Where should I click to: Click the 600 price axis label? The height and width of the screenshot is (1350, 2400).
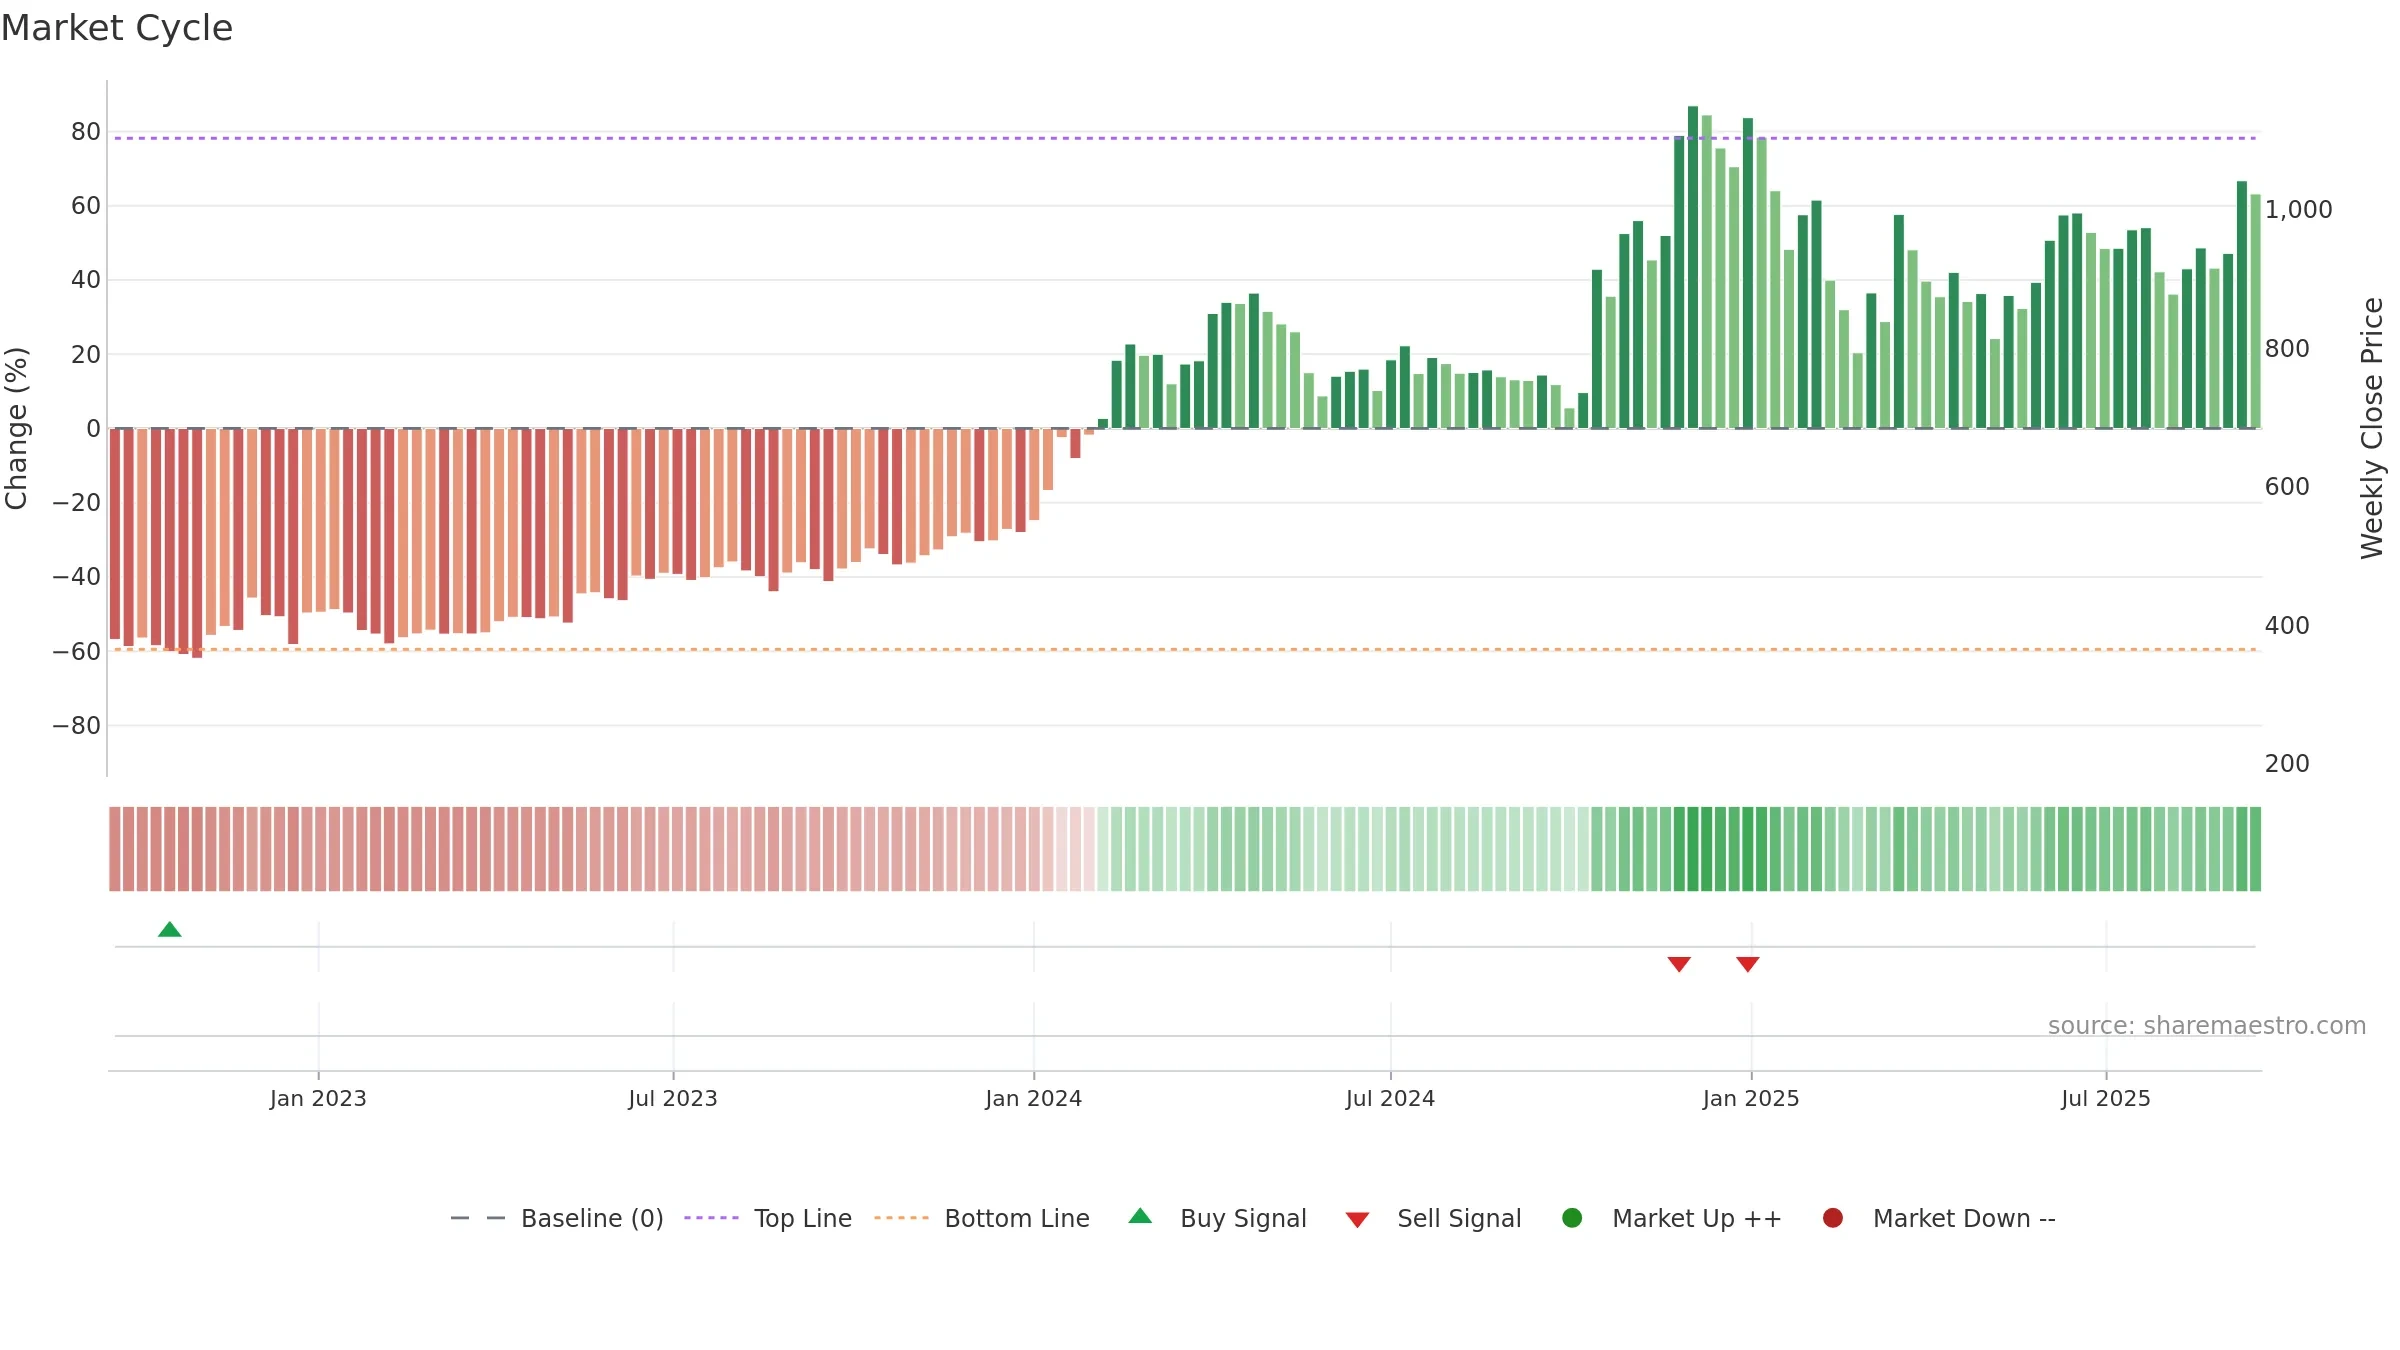[2287, 487]
